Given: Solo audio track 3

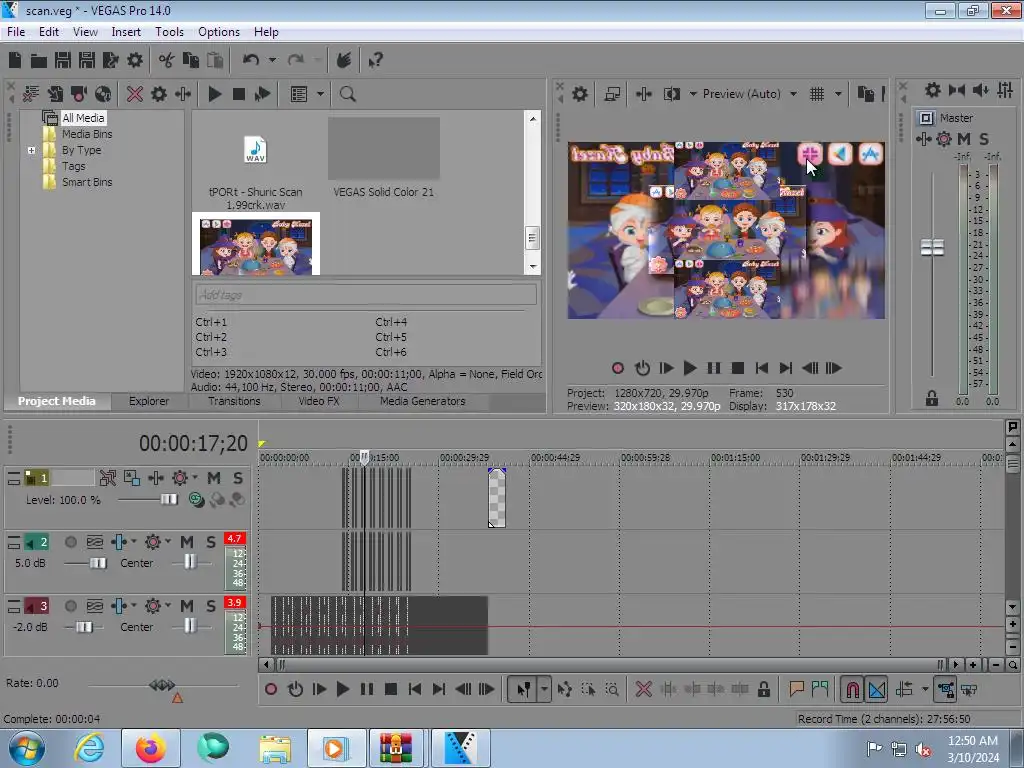Looking at the screenshot, I should point(210,606).
